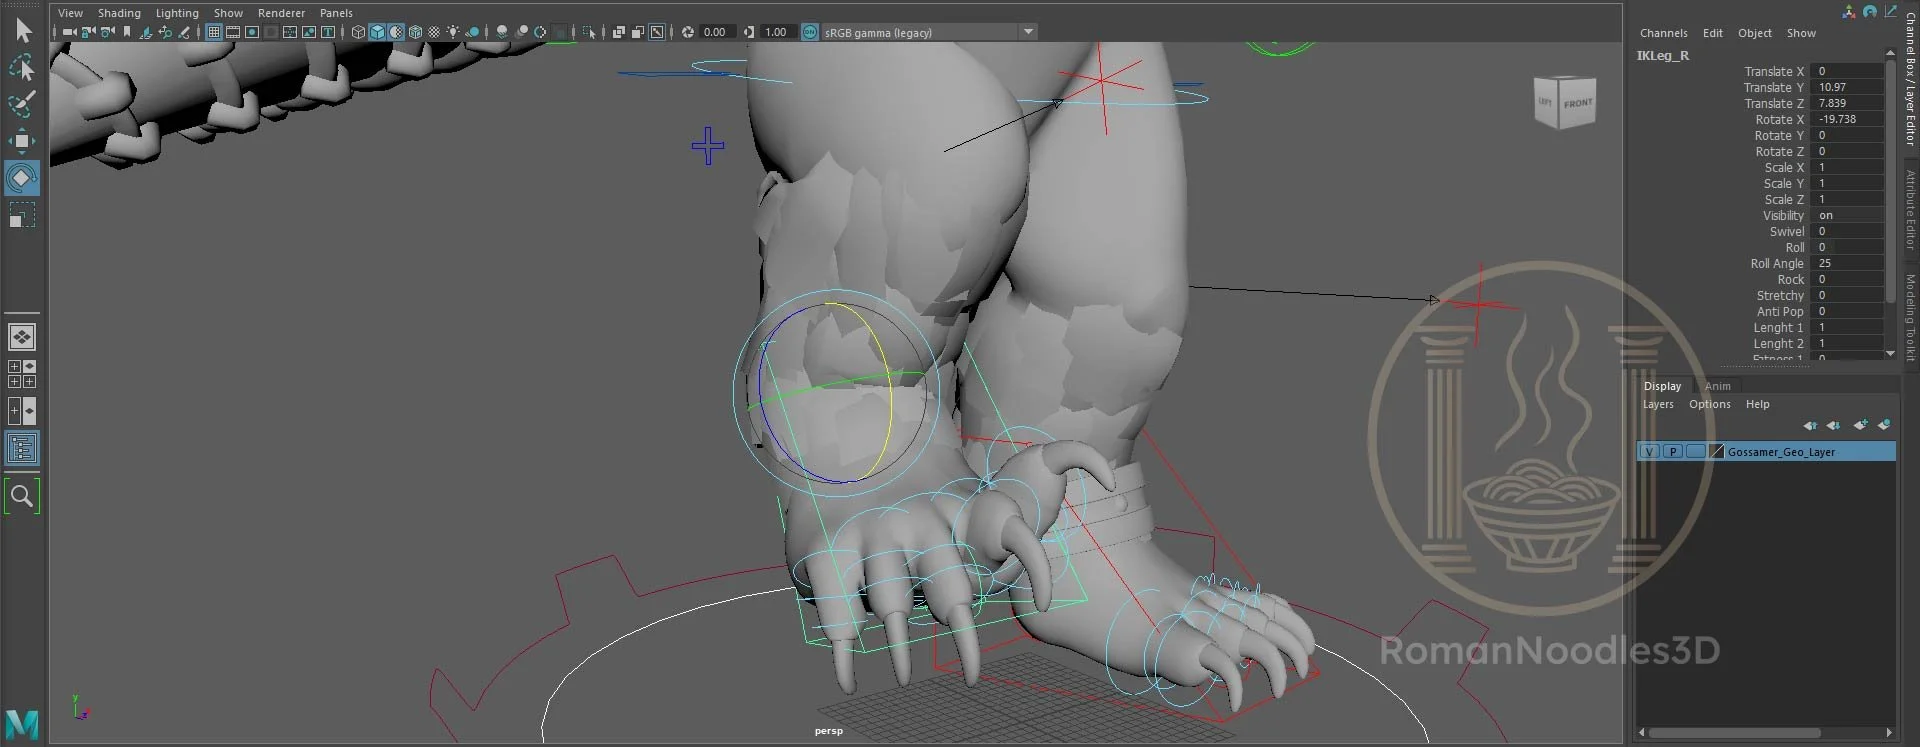Toggle playback P of Gossamer_Geo_Layer
The height and width of the screenshot is (747, 1920).
click(1672, 452)
